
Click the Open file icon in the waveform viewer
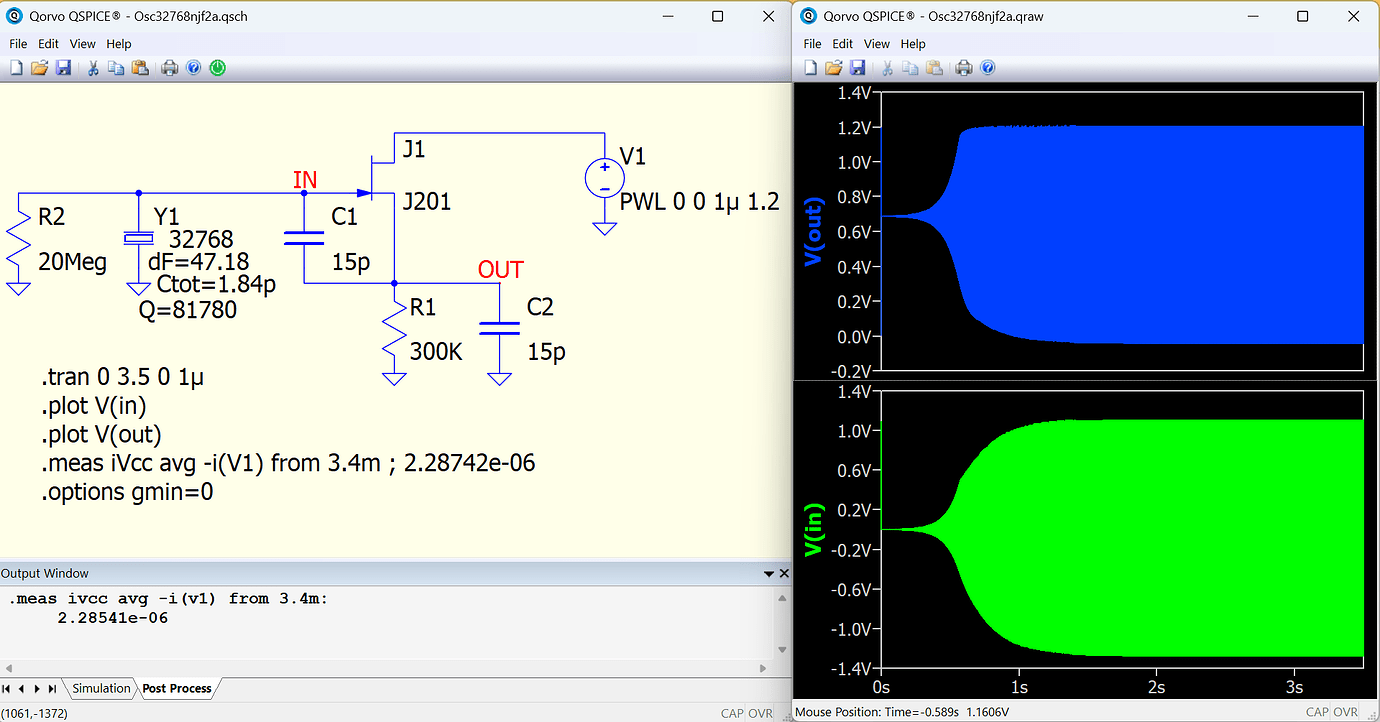coord(834,67)
